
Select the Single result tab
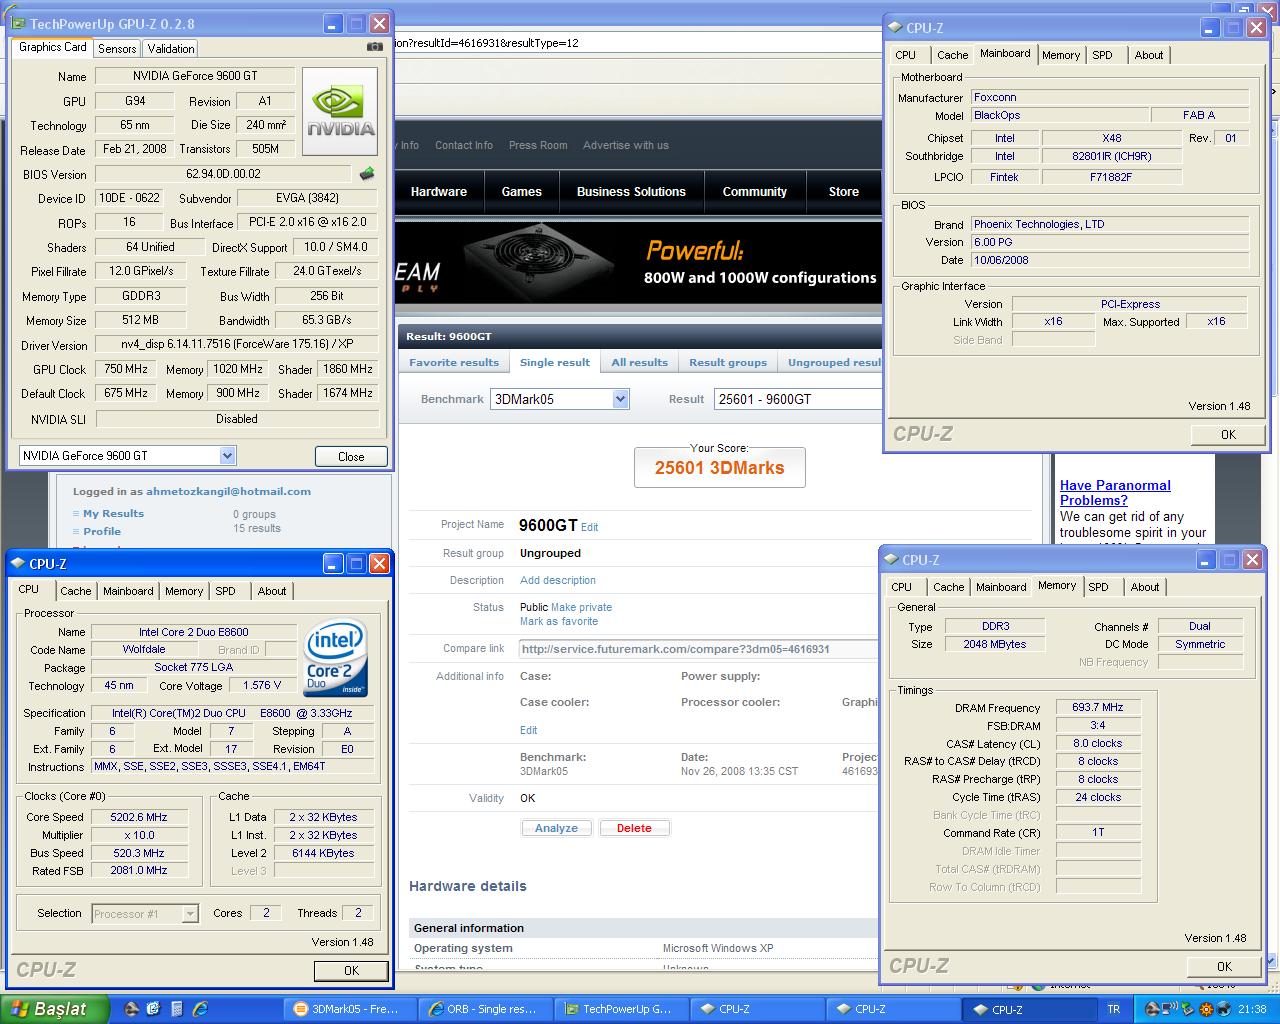(x=555, y=363)
